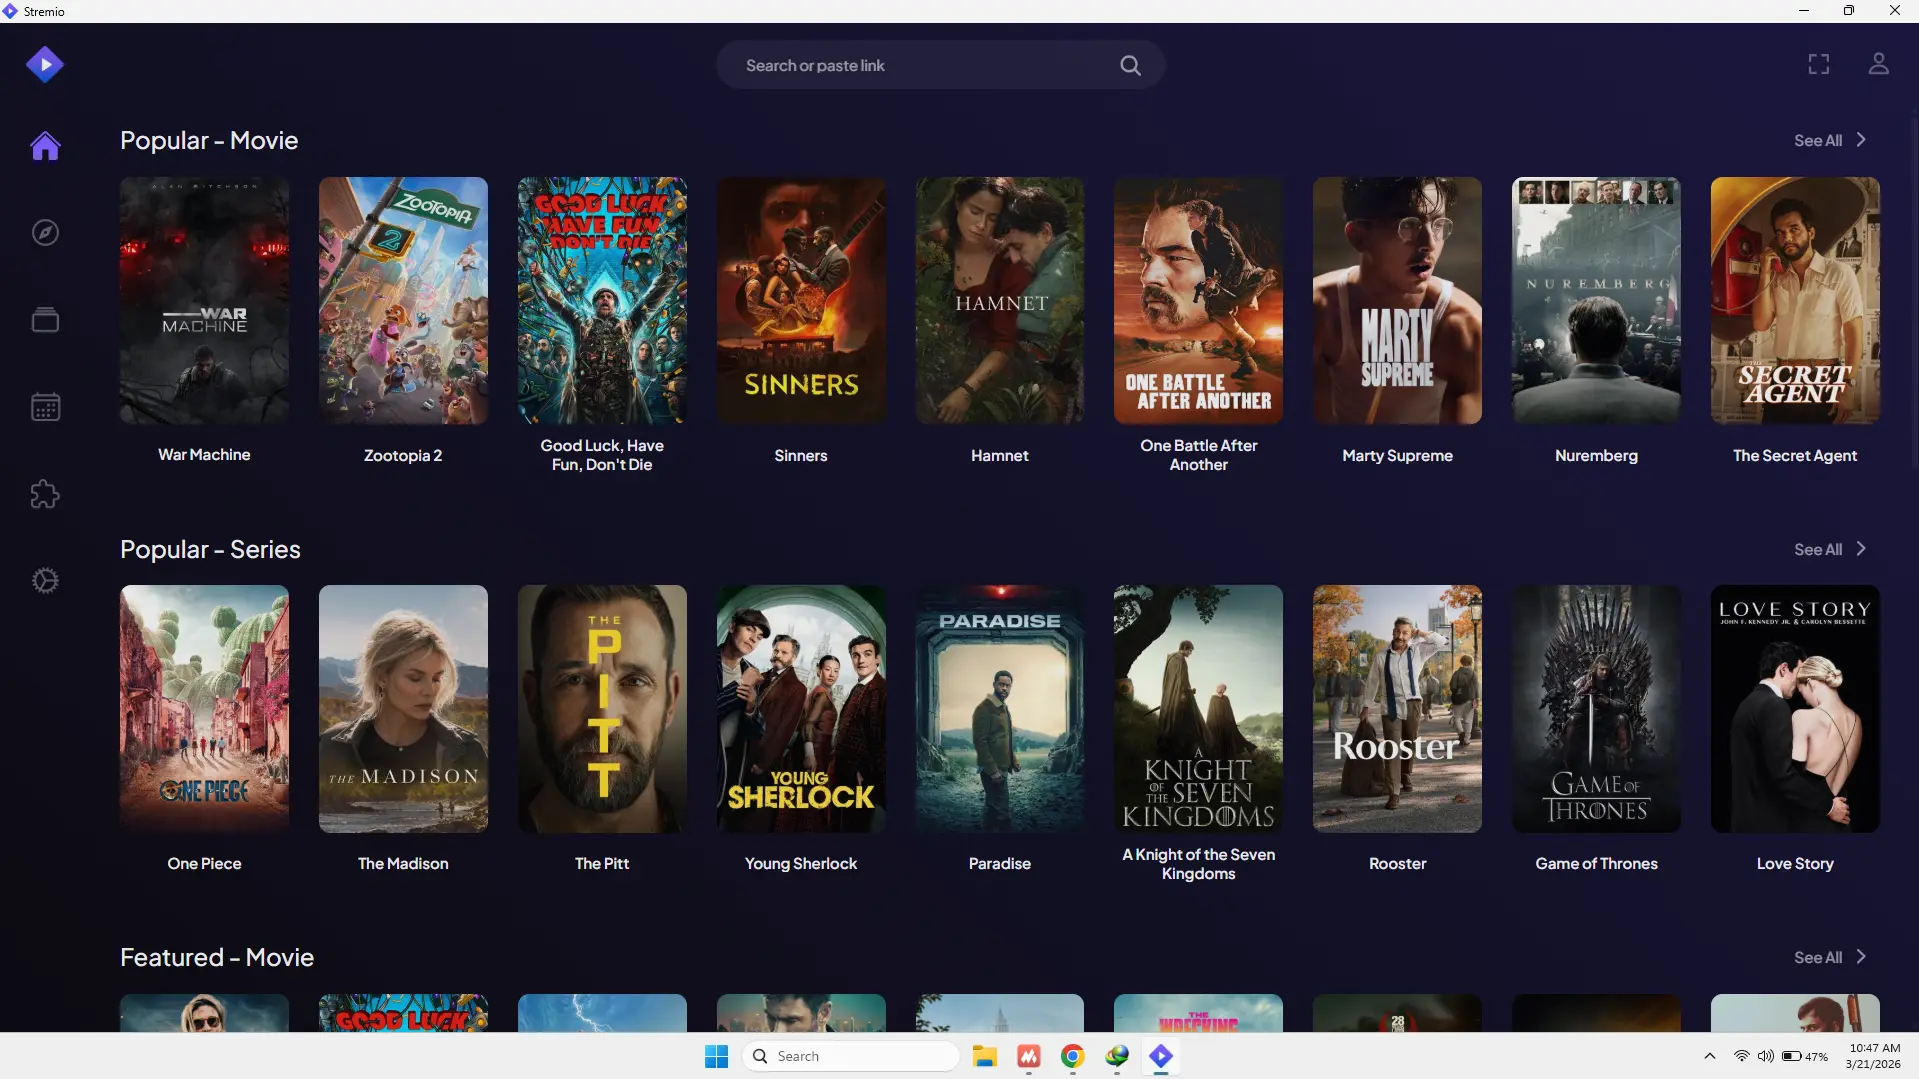
Task: Open the Rooster series poster
Action: coord(1397,709)
